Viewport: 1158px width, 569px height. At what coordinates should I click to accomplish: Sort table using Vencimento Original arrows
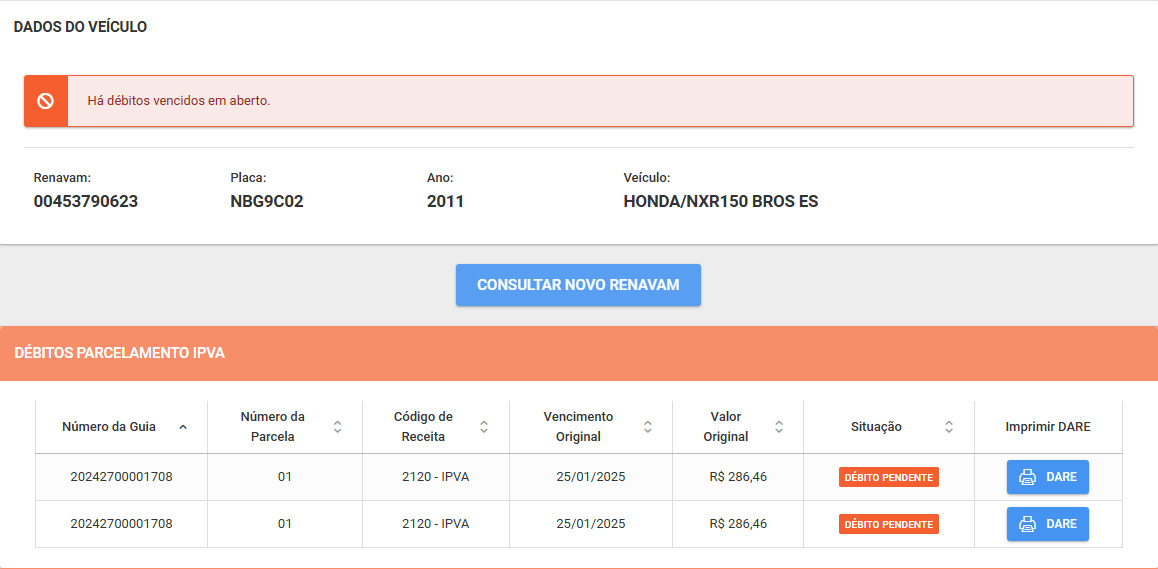click(647, 427)
